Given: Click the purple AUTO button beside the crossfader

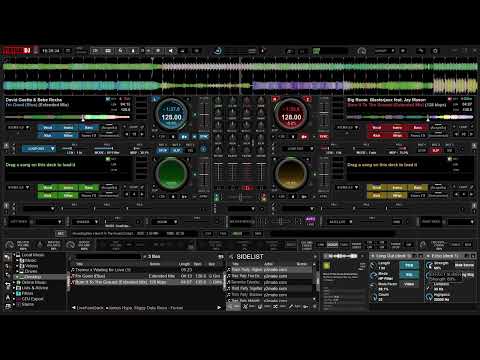Looking at the screenshot, I should pyautogui.click(x=310, y=219).
